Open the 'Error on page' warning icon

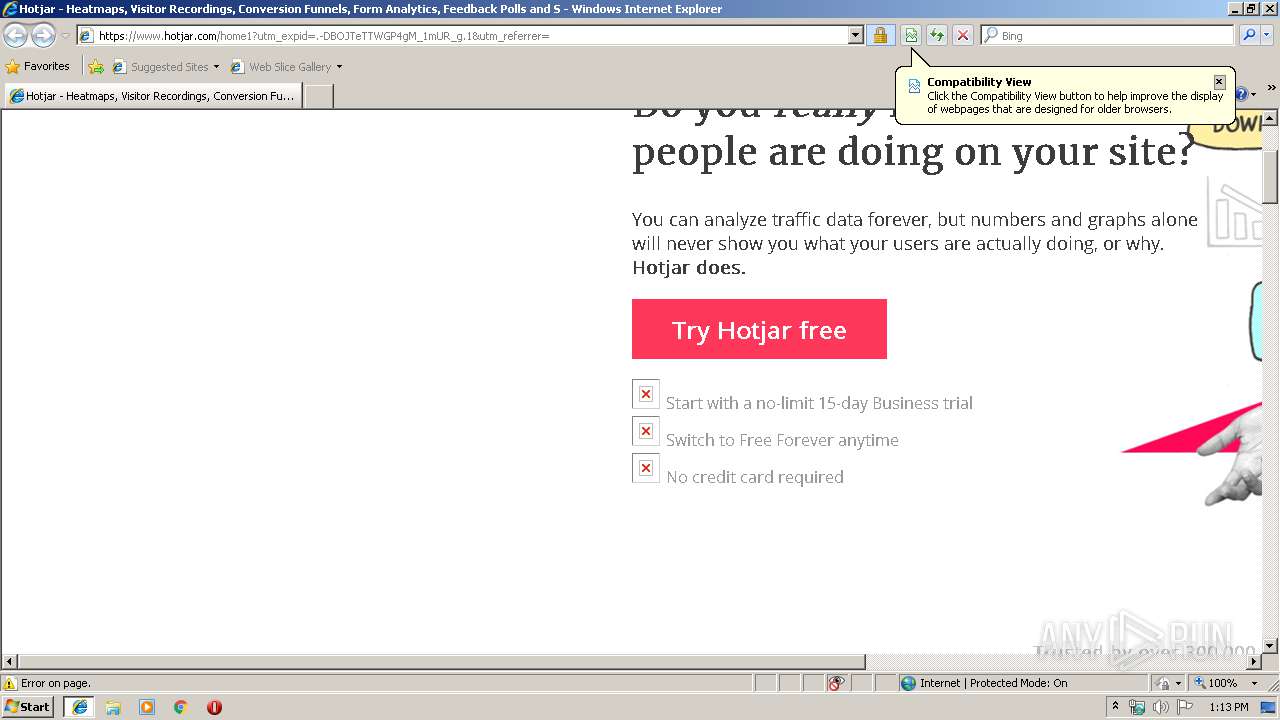(10, 684)
